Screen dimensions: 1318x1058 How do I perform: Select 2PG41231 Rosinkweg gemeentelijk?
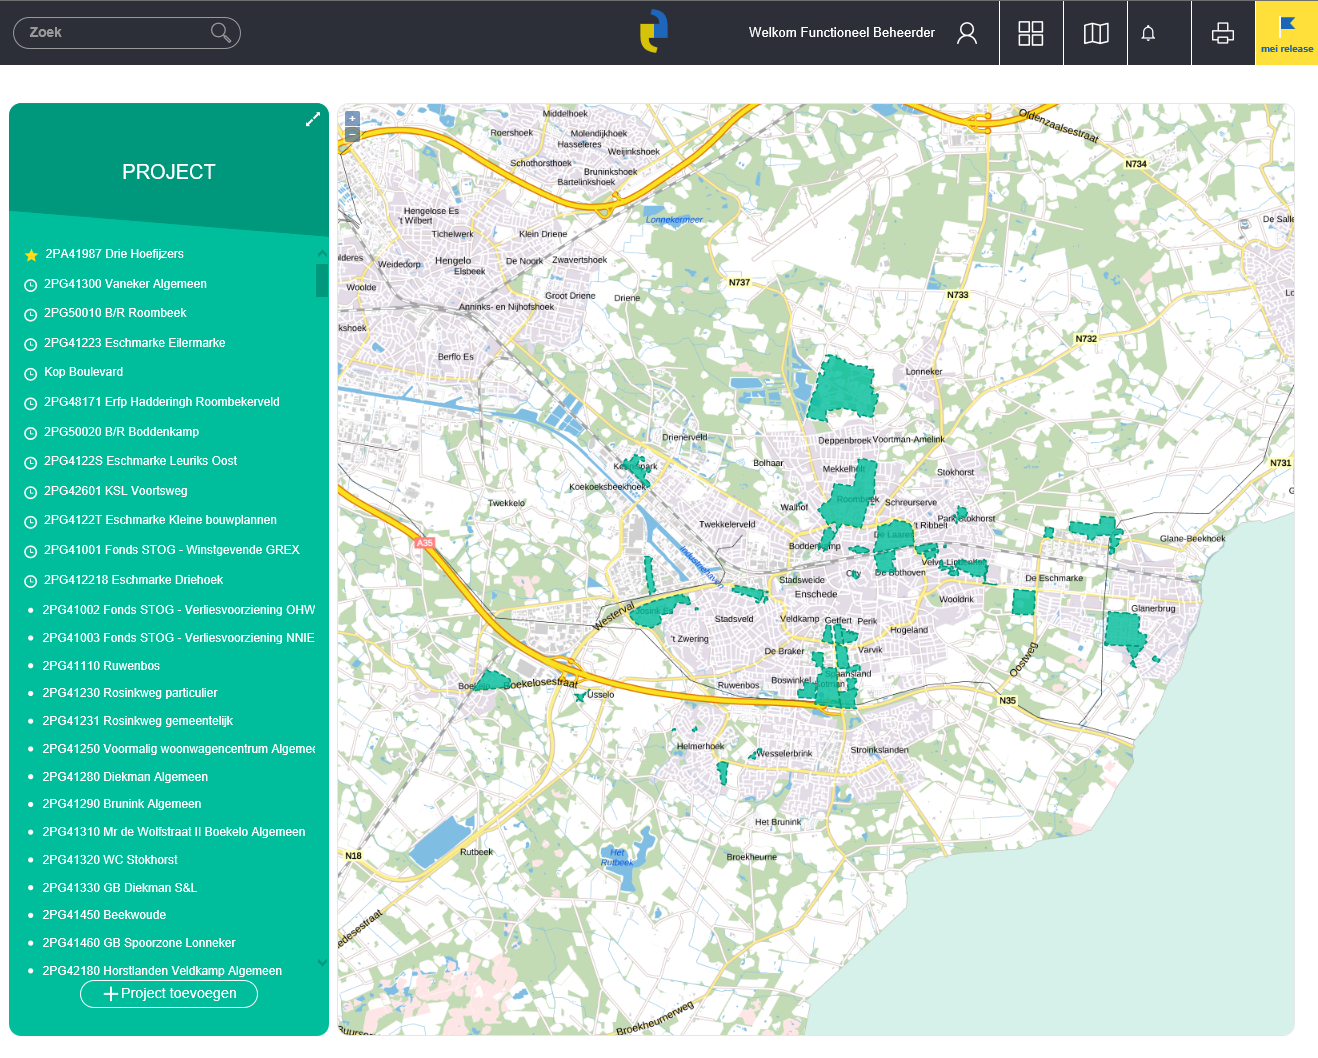pyautogui.click(x=138, y=721)
